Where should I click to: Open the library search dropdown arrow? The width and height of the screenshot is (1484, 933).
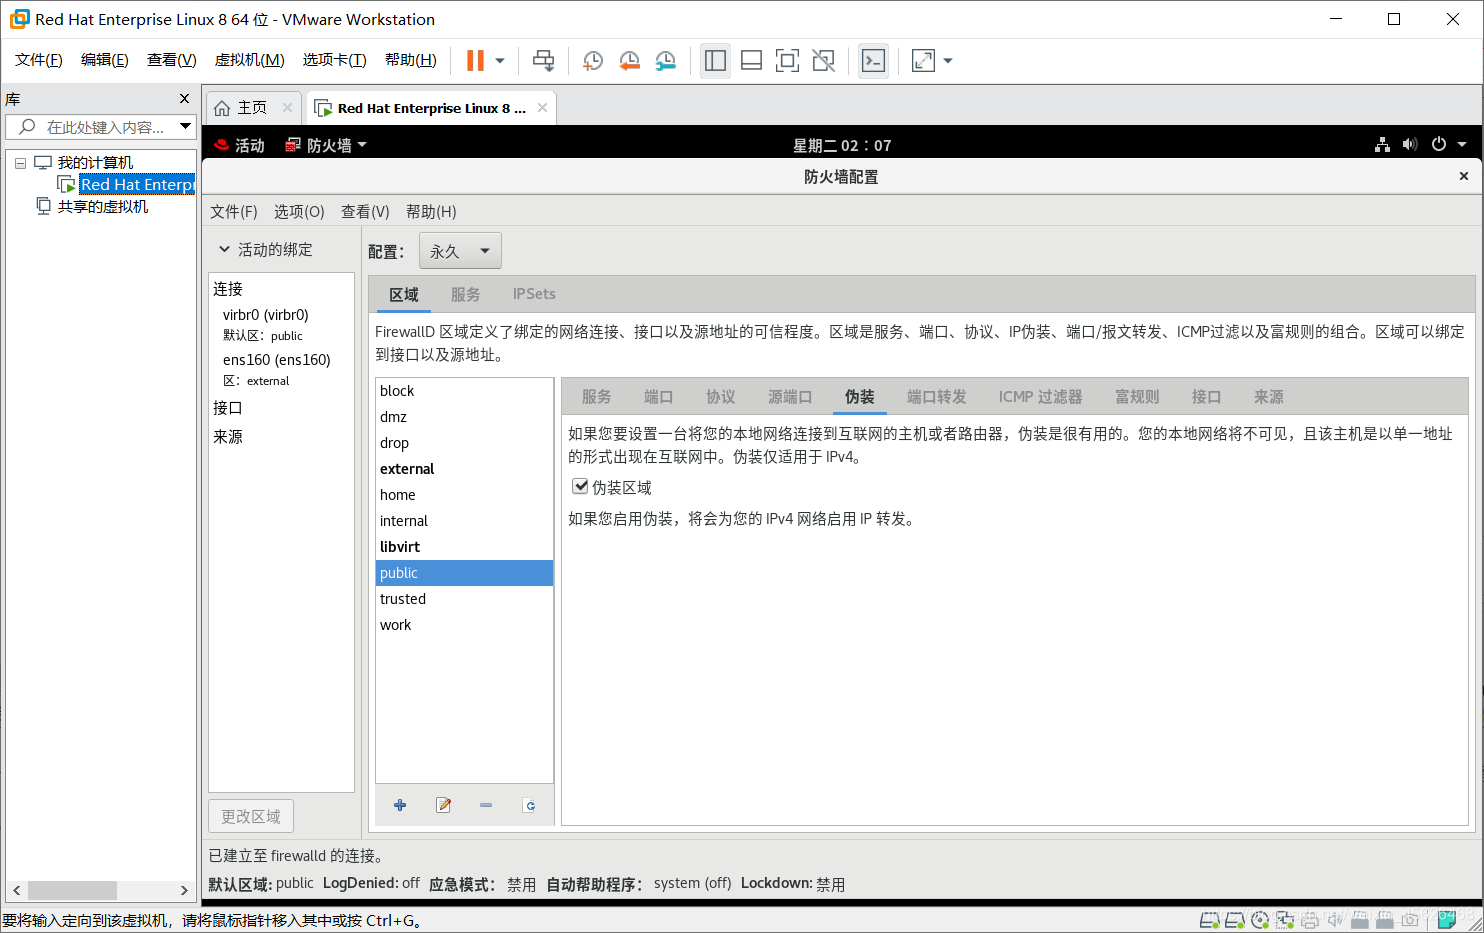(185, 126)
